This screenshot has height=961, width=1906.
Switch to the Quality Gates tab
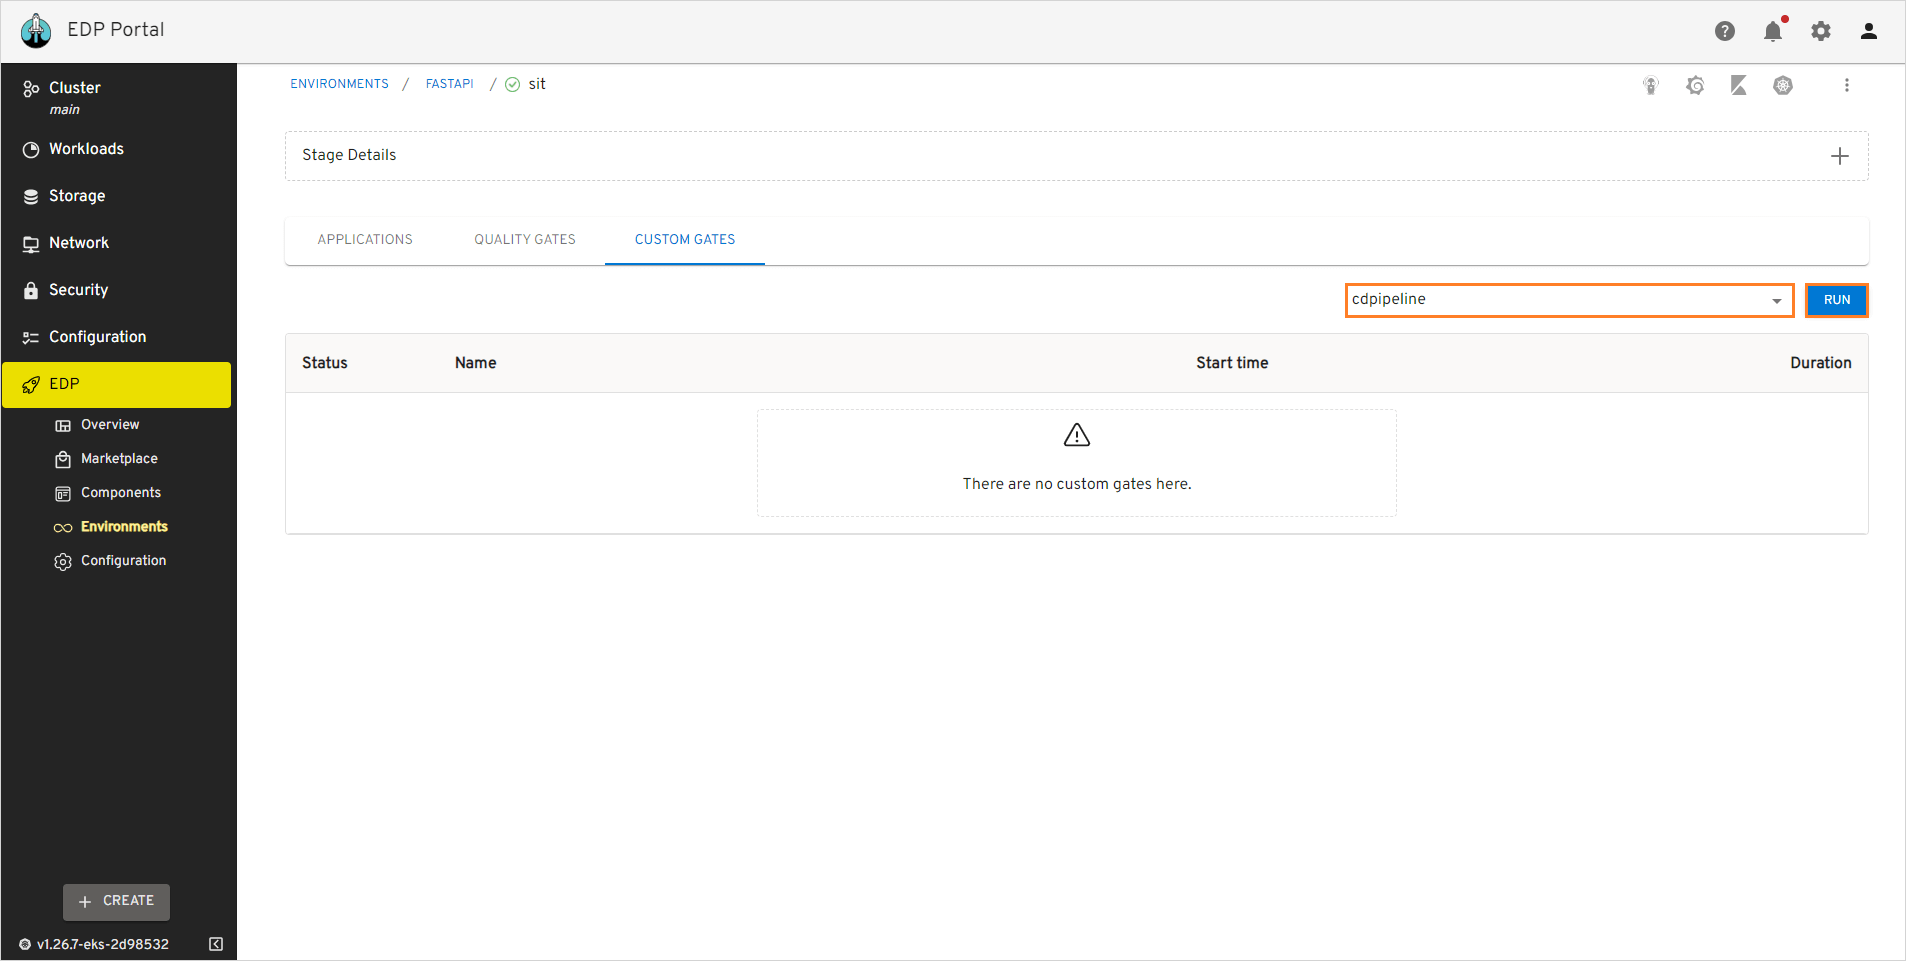pos(525,240)
